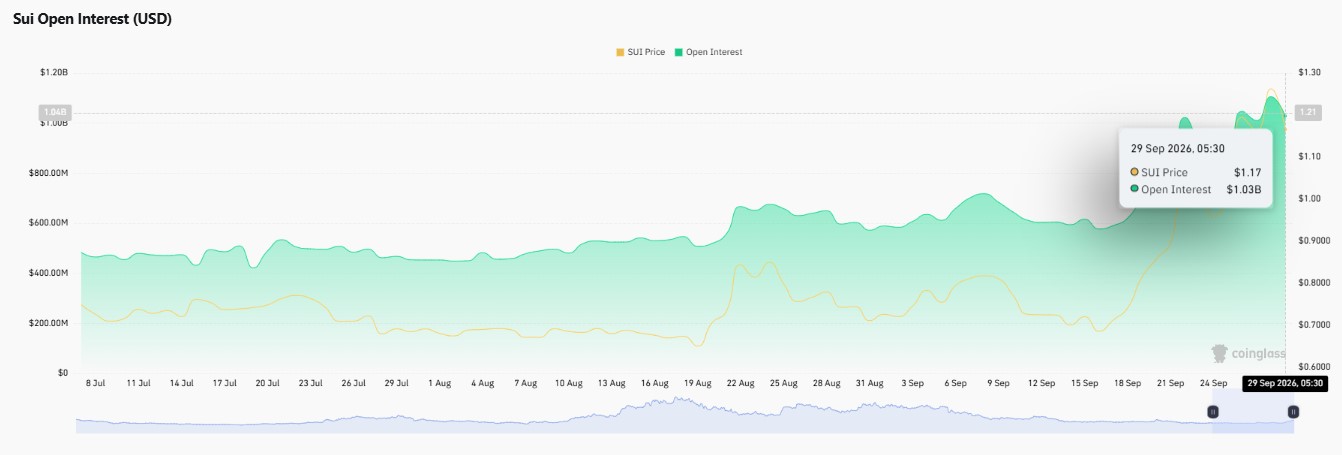Screen dimensions: 1342x455
Task: Click the '$1.10' right axis label
Action: pos(1309,156)
